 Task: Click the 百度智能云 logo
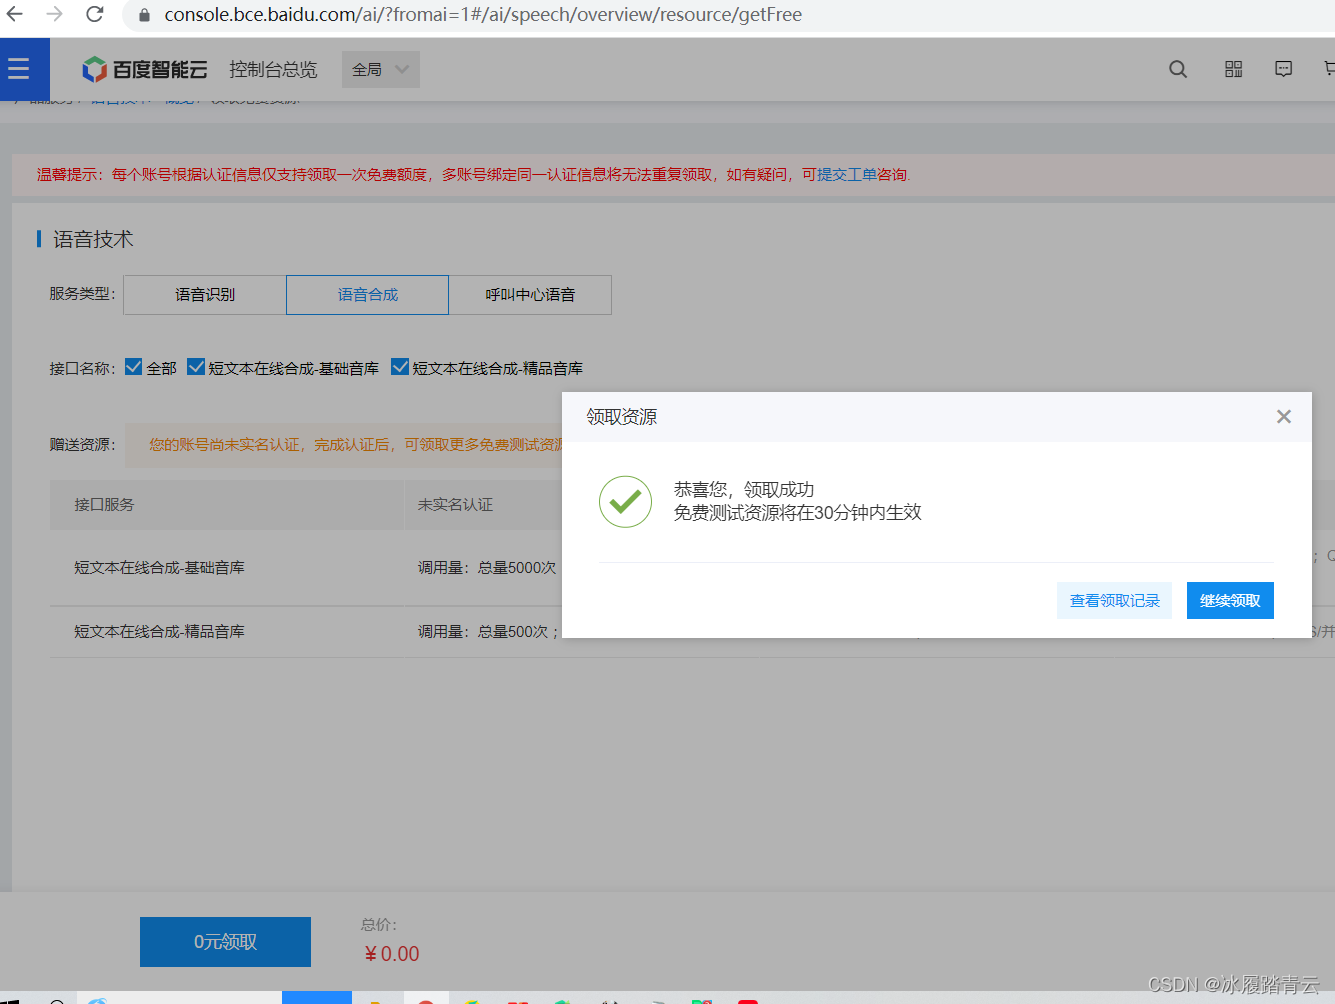pyautogui.click(x=146, y=69)
